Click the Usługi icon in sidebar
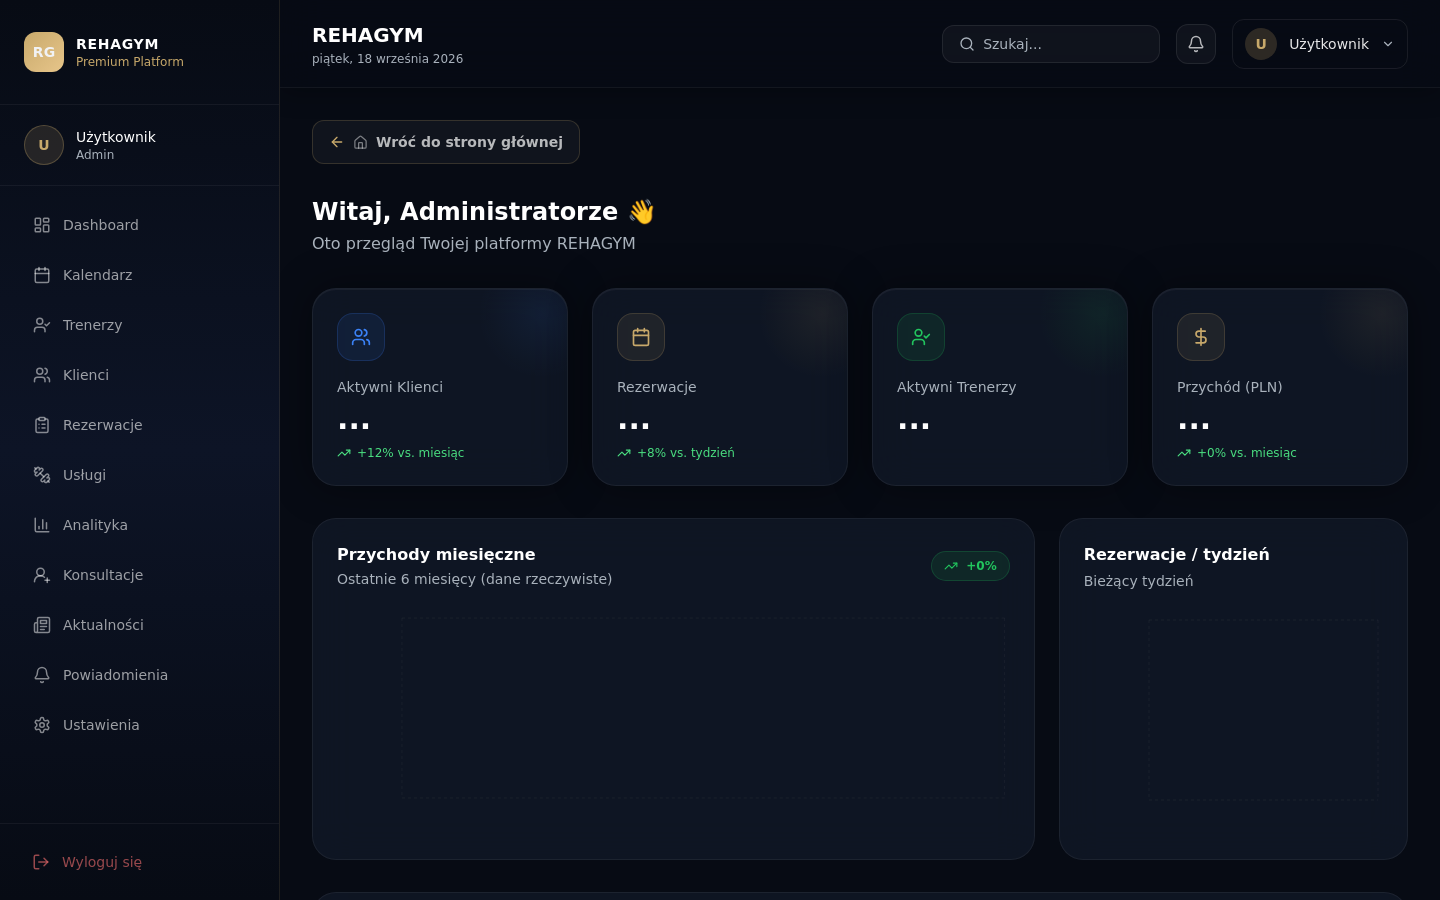The image size is (1440, 900). 42,475
